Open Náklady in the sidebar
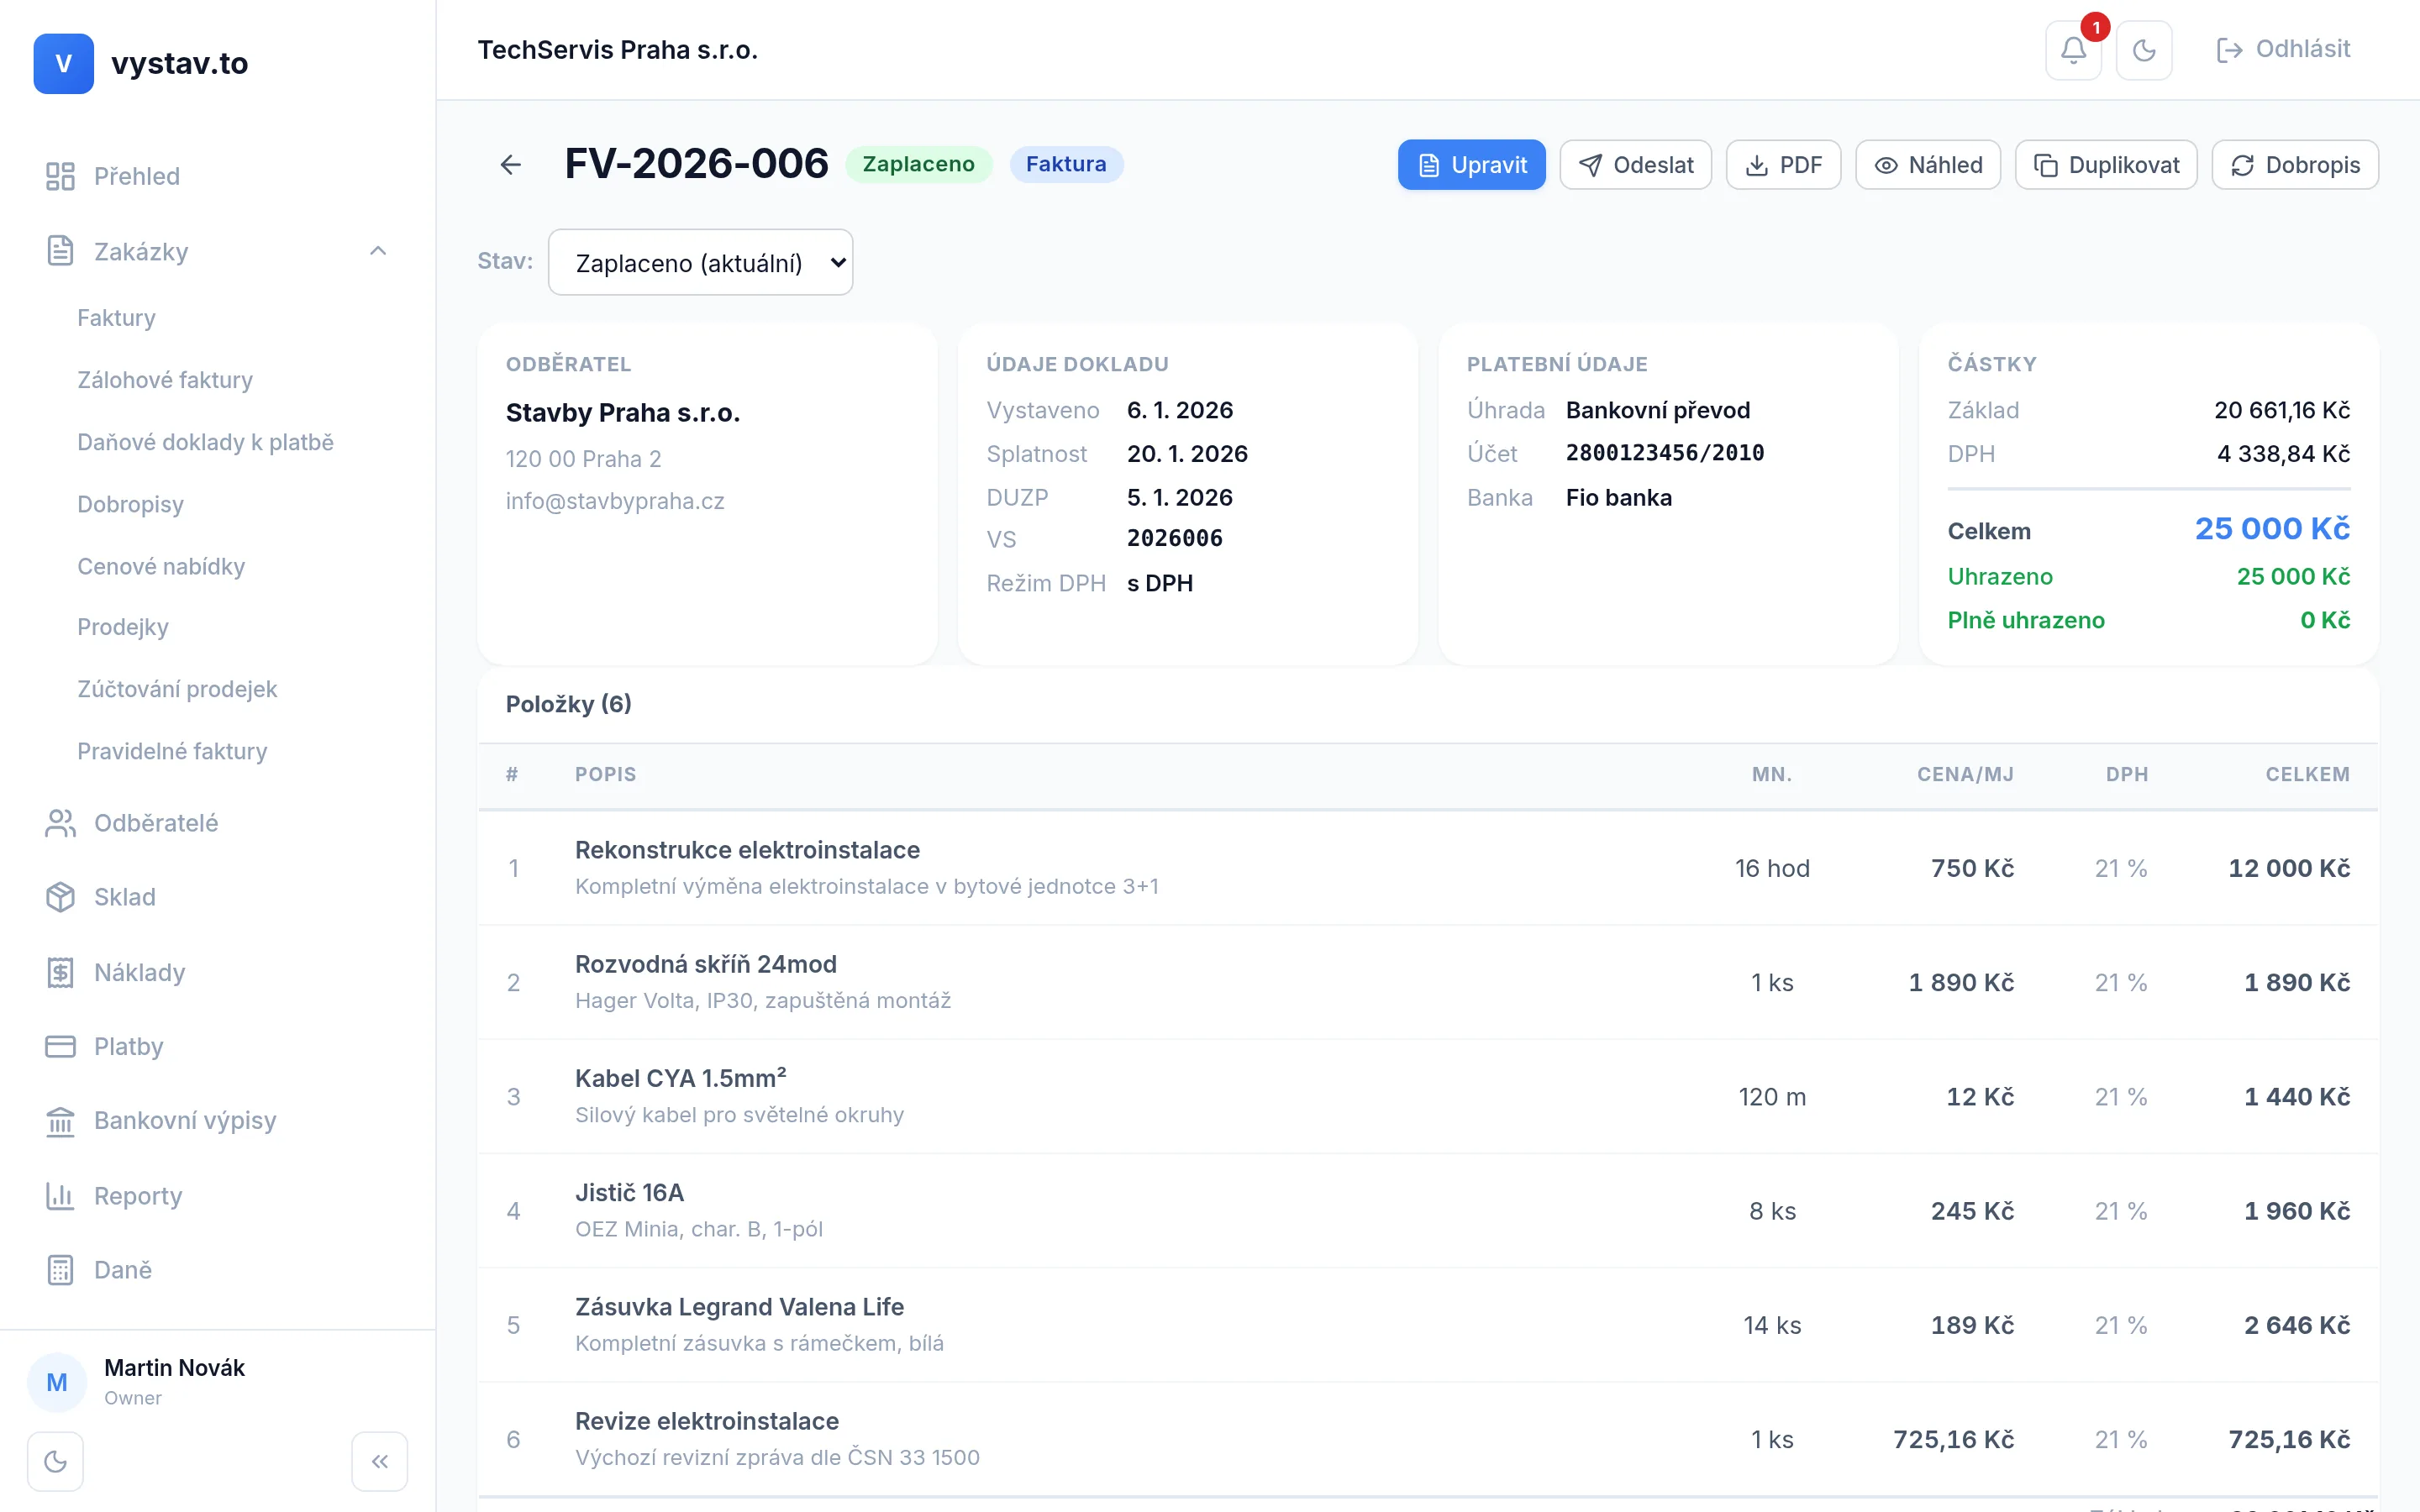 coord(139,972)
